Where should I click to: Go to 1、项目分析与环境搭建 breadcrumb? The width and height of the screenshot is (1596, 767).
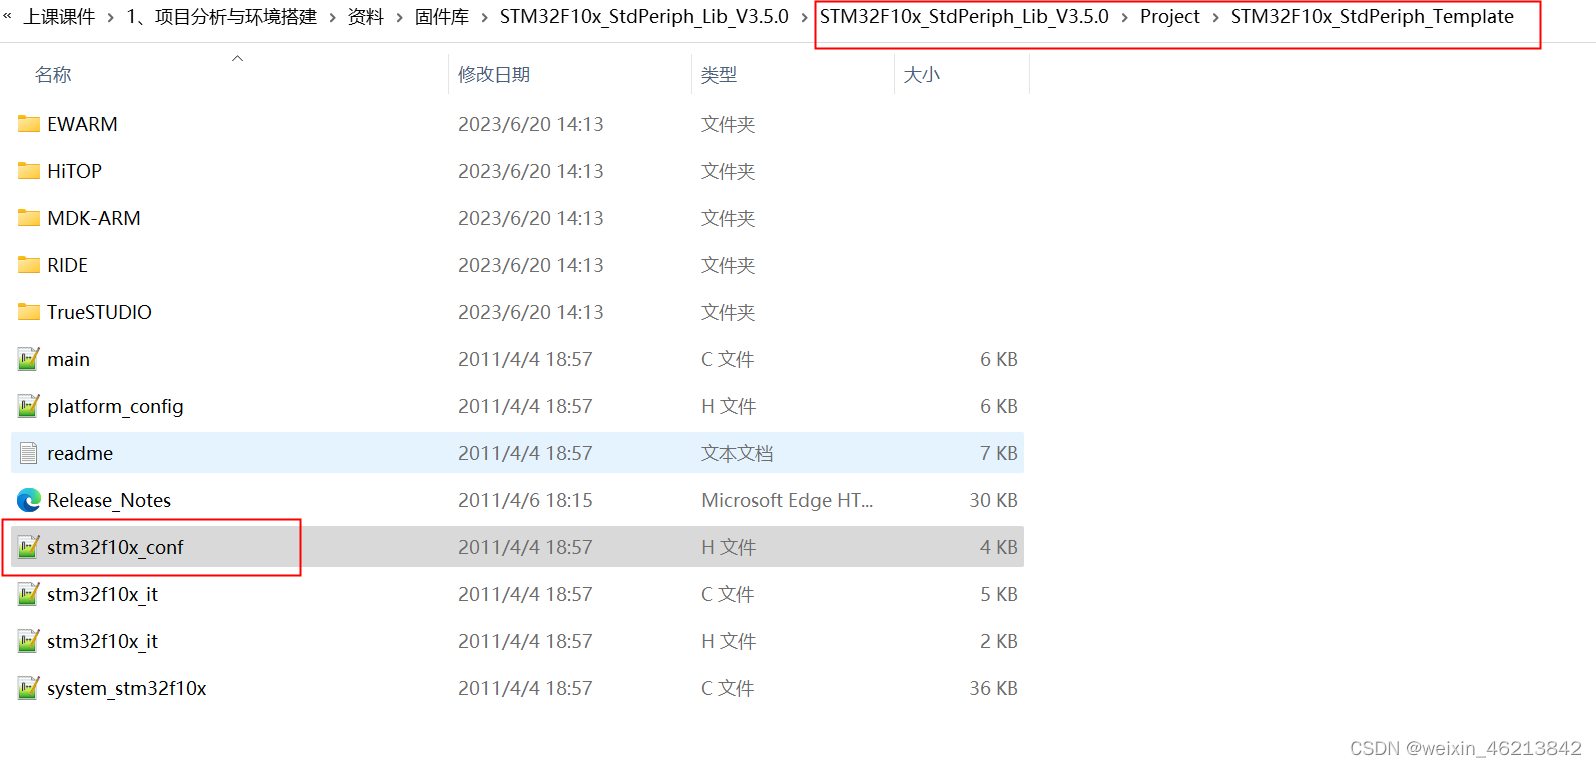click(x=222, y=17)
